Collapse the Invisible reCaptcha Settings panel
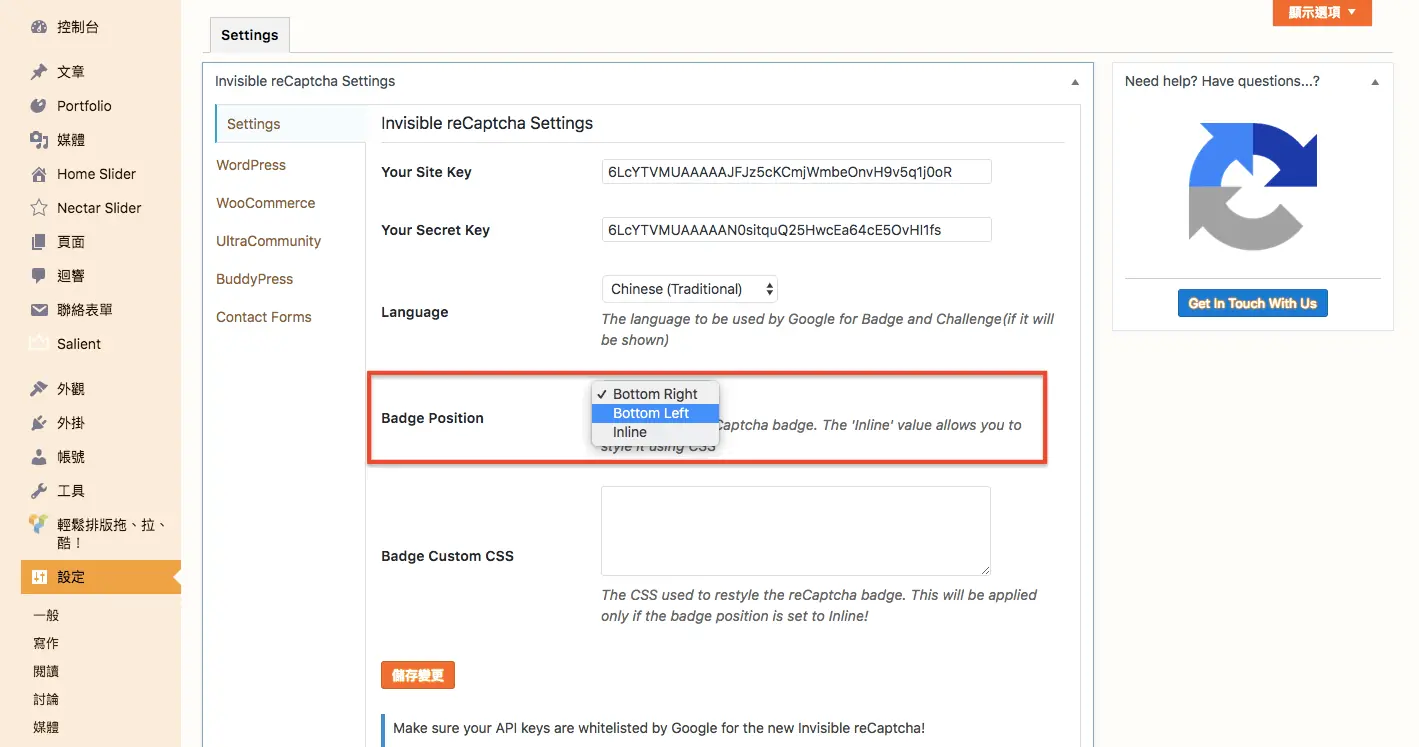 coord(1075,82)
